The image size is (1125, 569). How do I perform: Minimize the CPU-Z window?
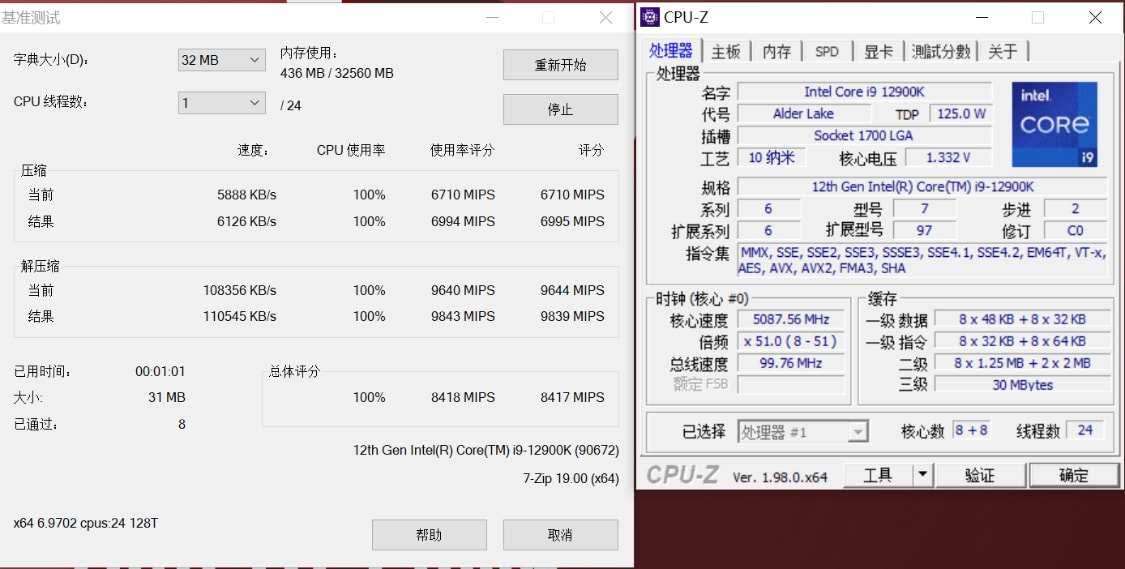pos(982,18)
